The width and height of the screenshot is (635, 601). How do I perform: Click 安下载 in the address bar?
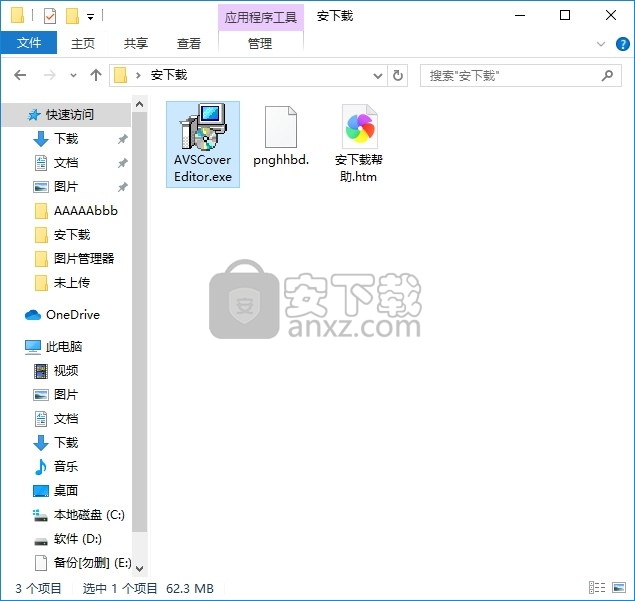pyautogui.click(x=169, y=75)
